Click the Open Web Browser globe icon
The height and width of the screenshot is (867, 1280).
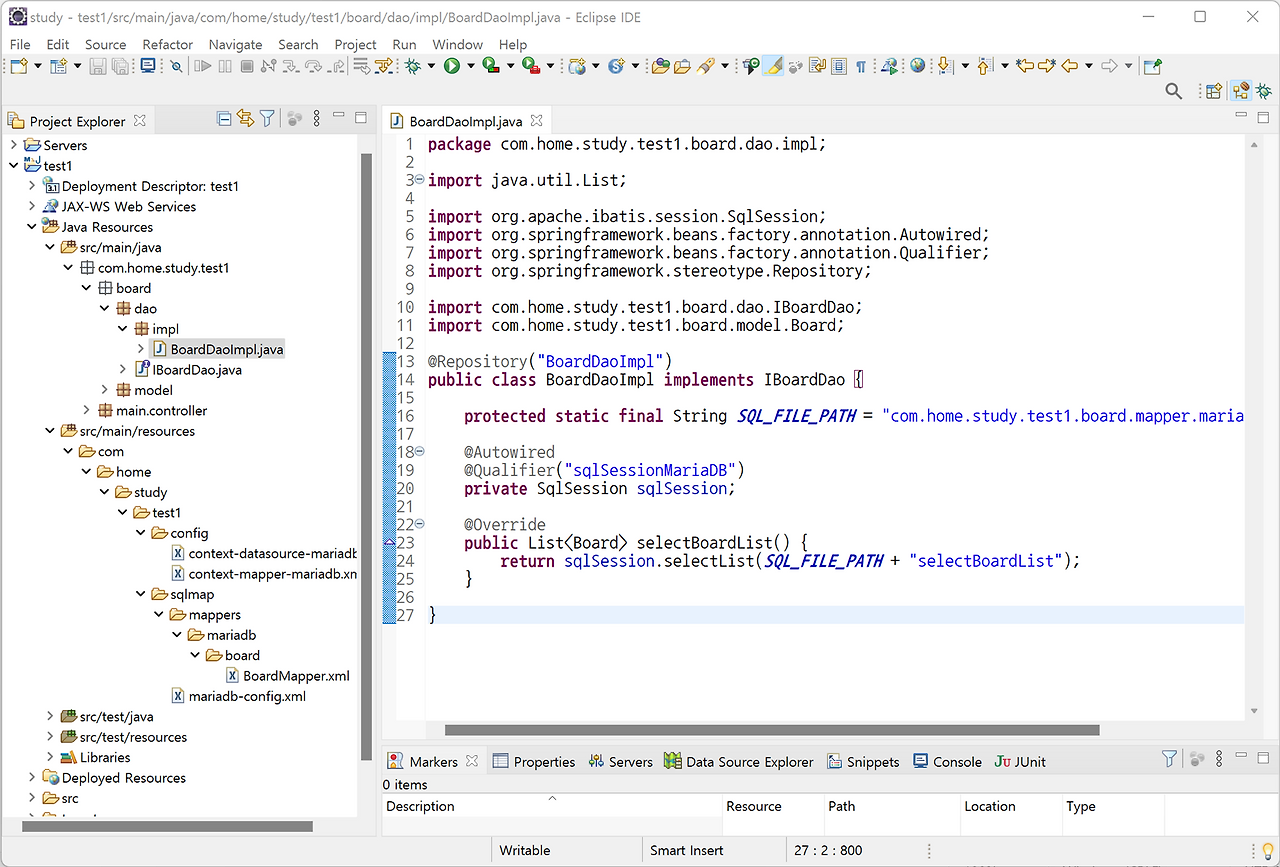(x=917, y=66)
